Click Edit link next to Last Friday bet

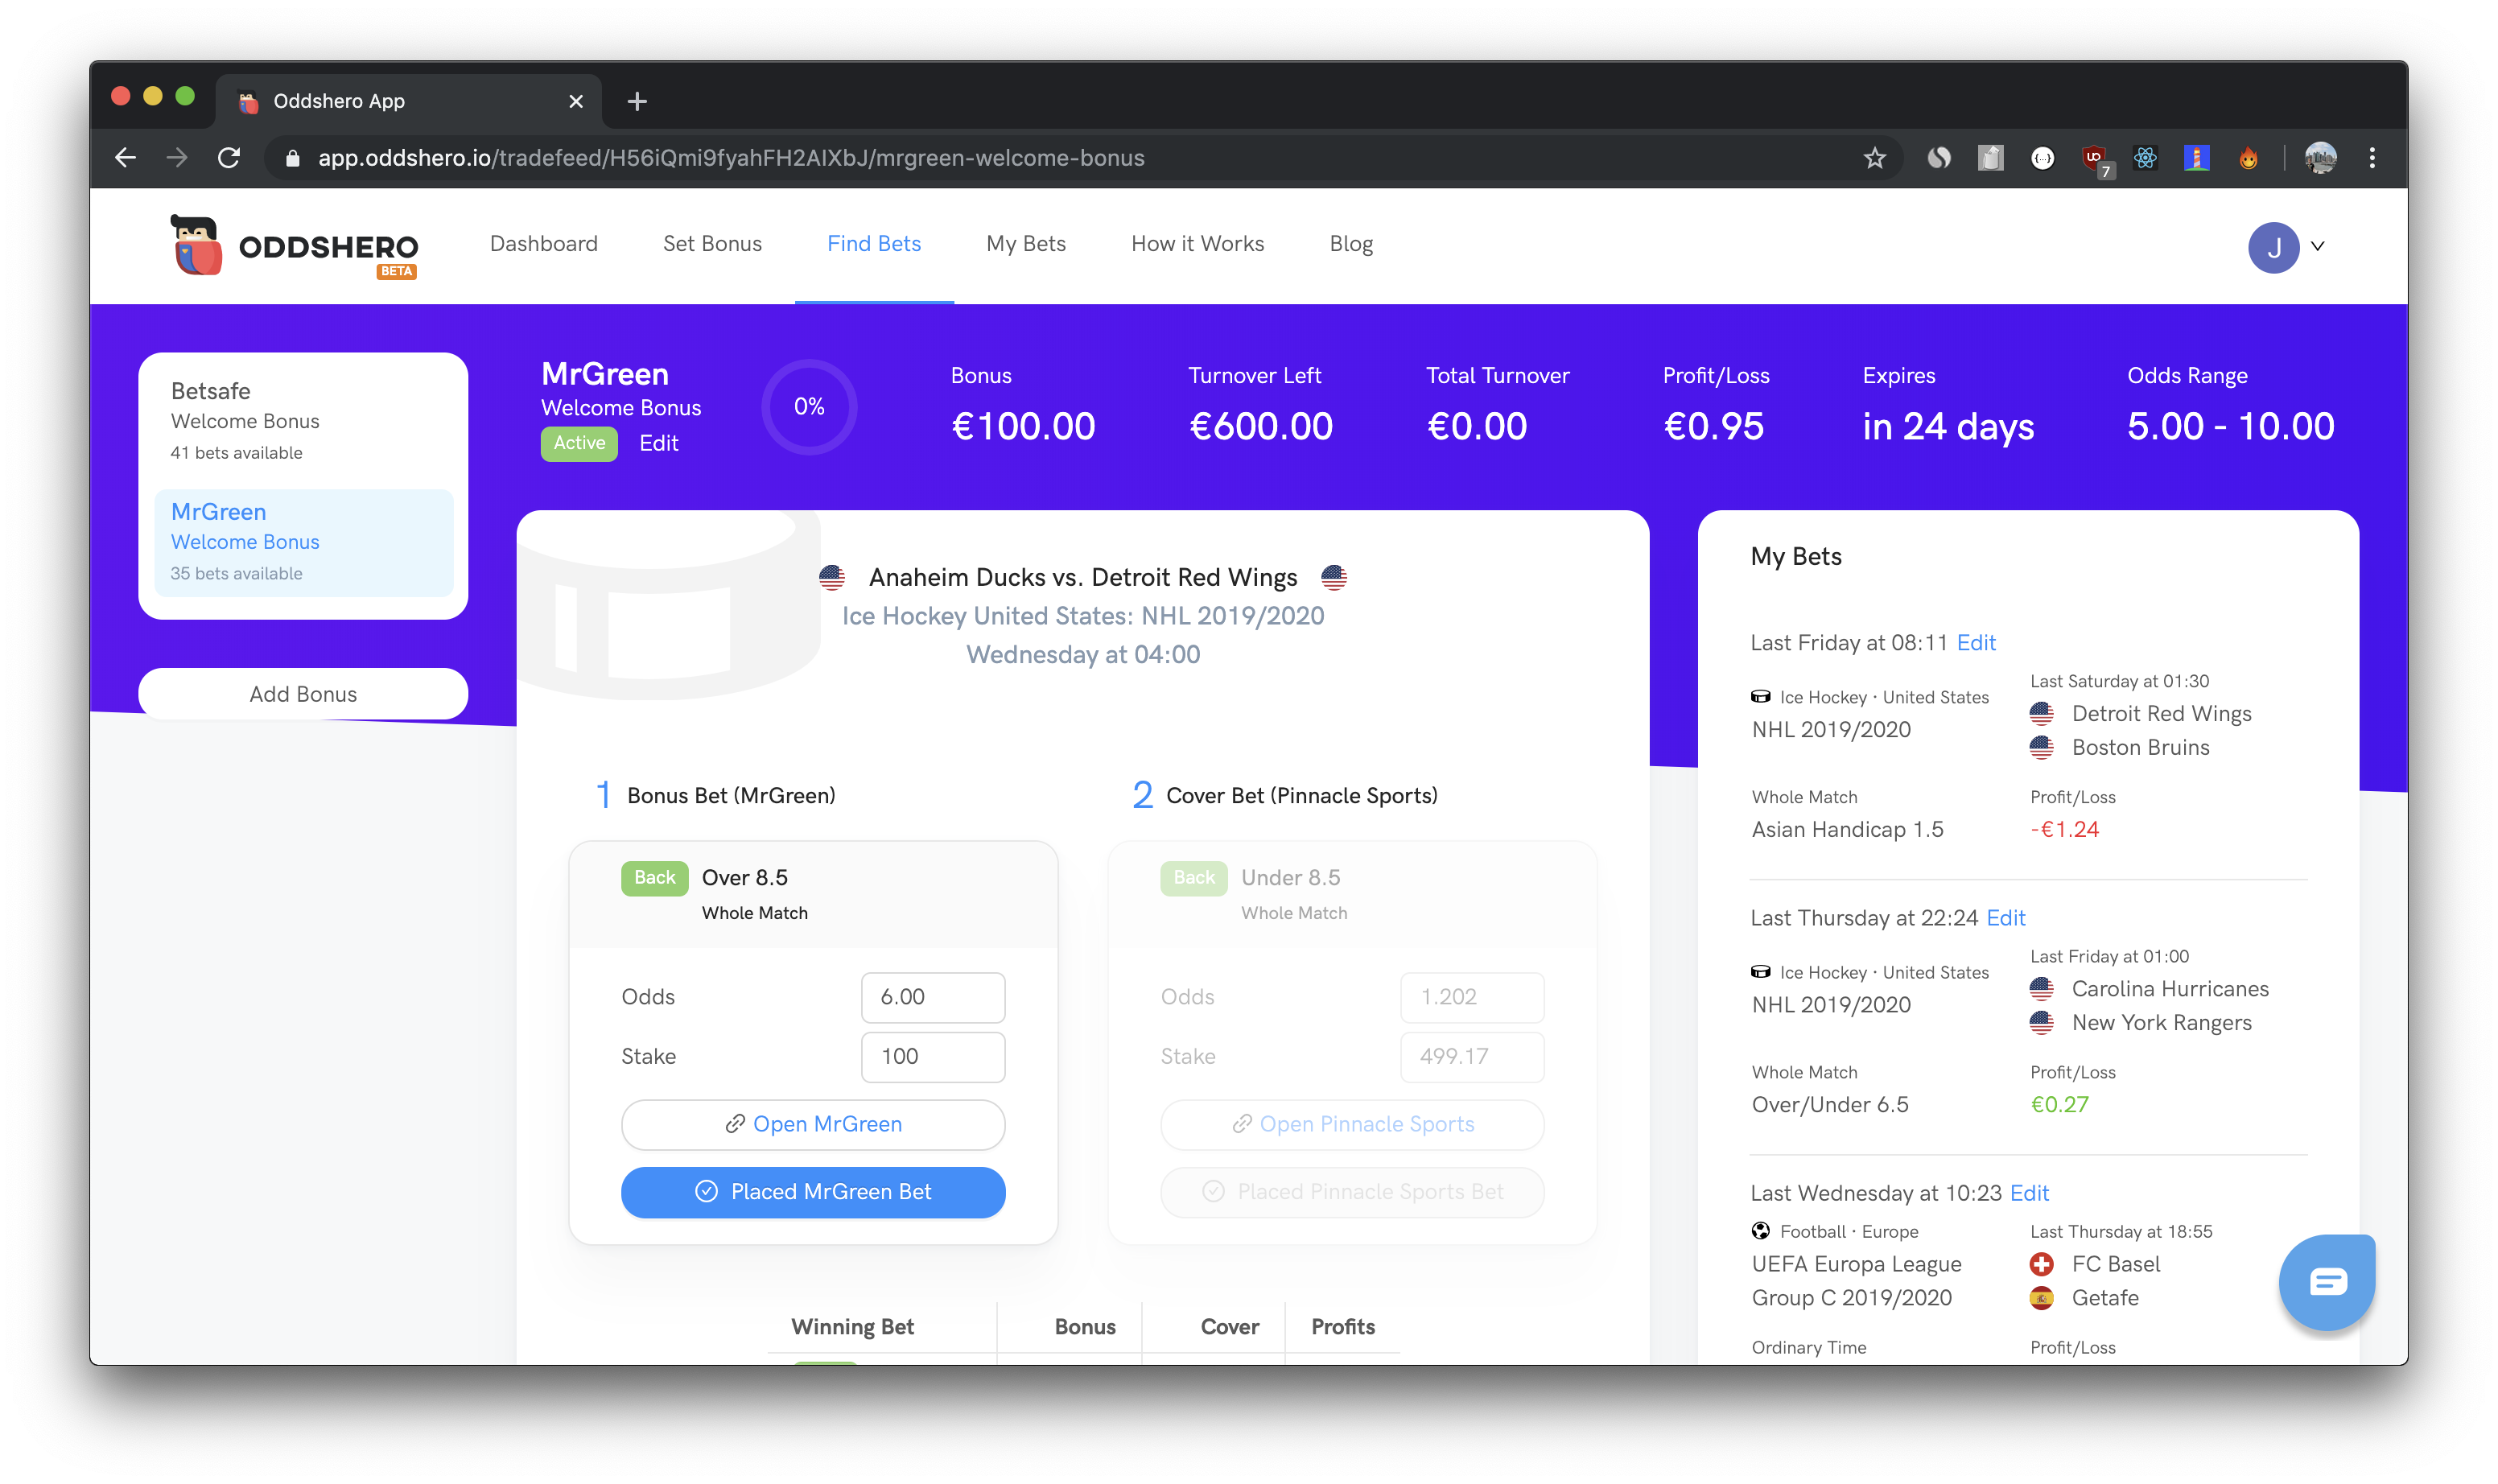coord(1975,643)
